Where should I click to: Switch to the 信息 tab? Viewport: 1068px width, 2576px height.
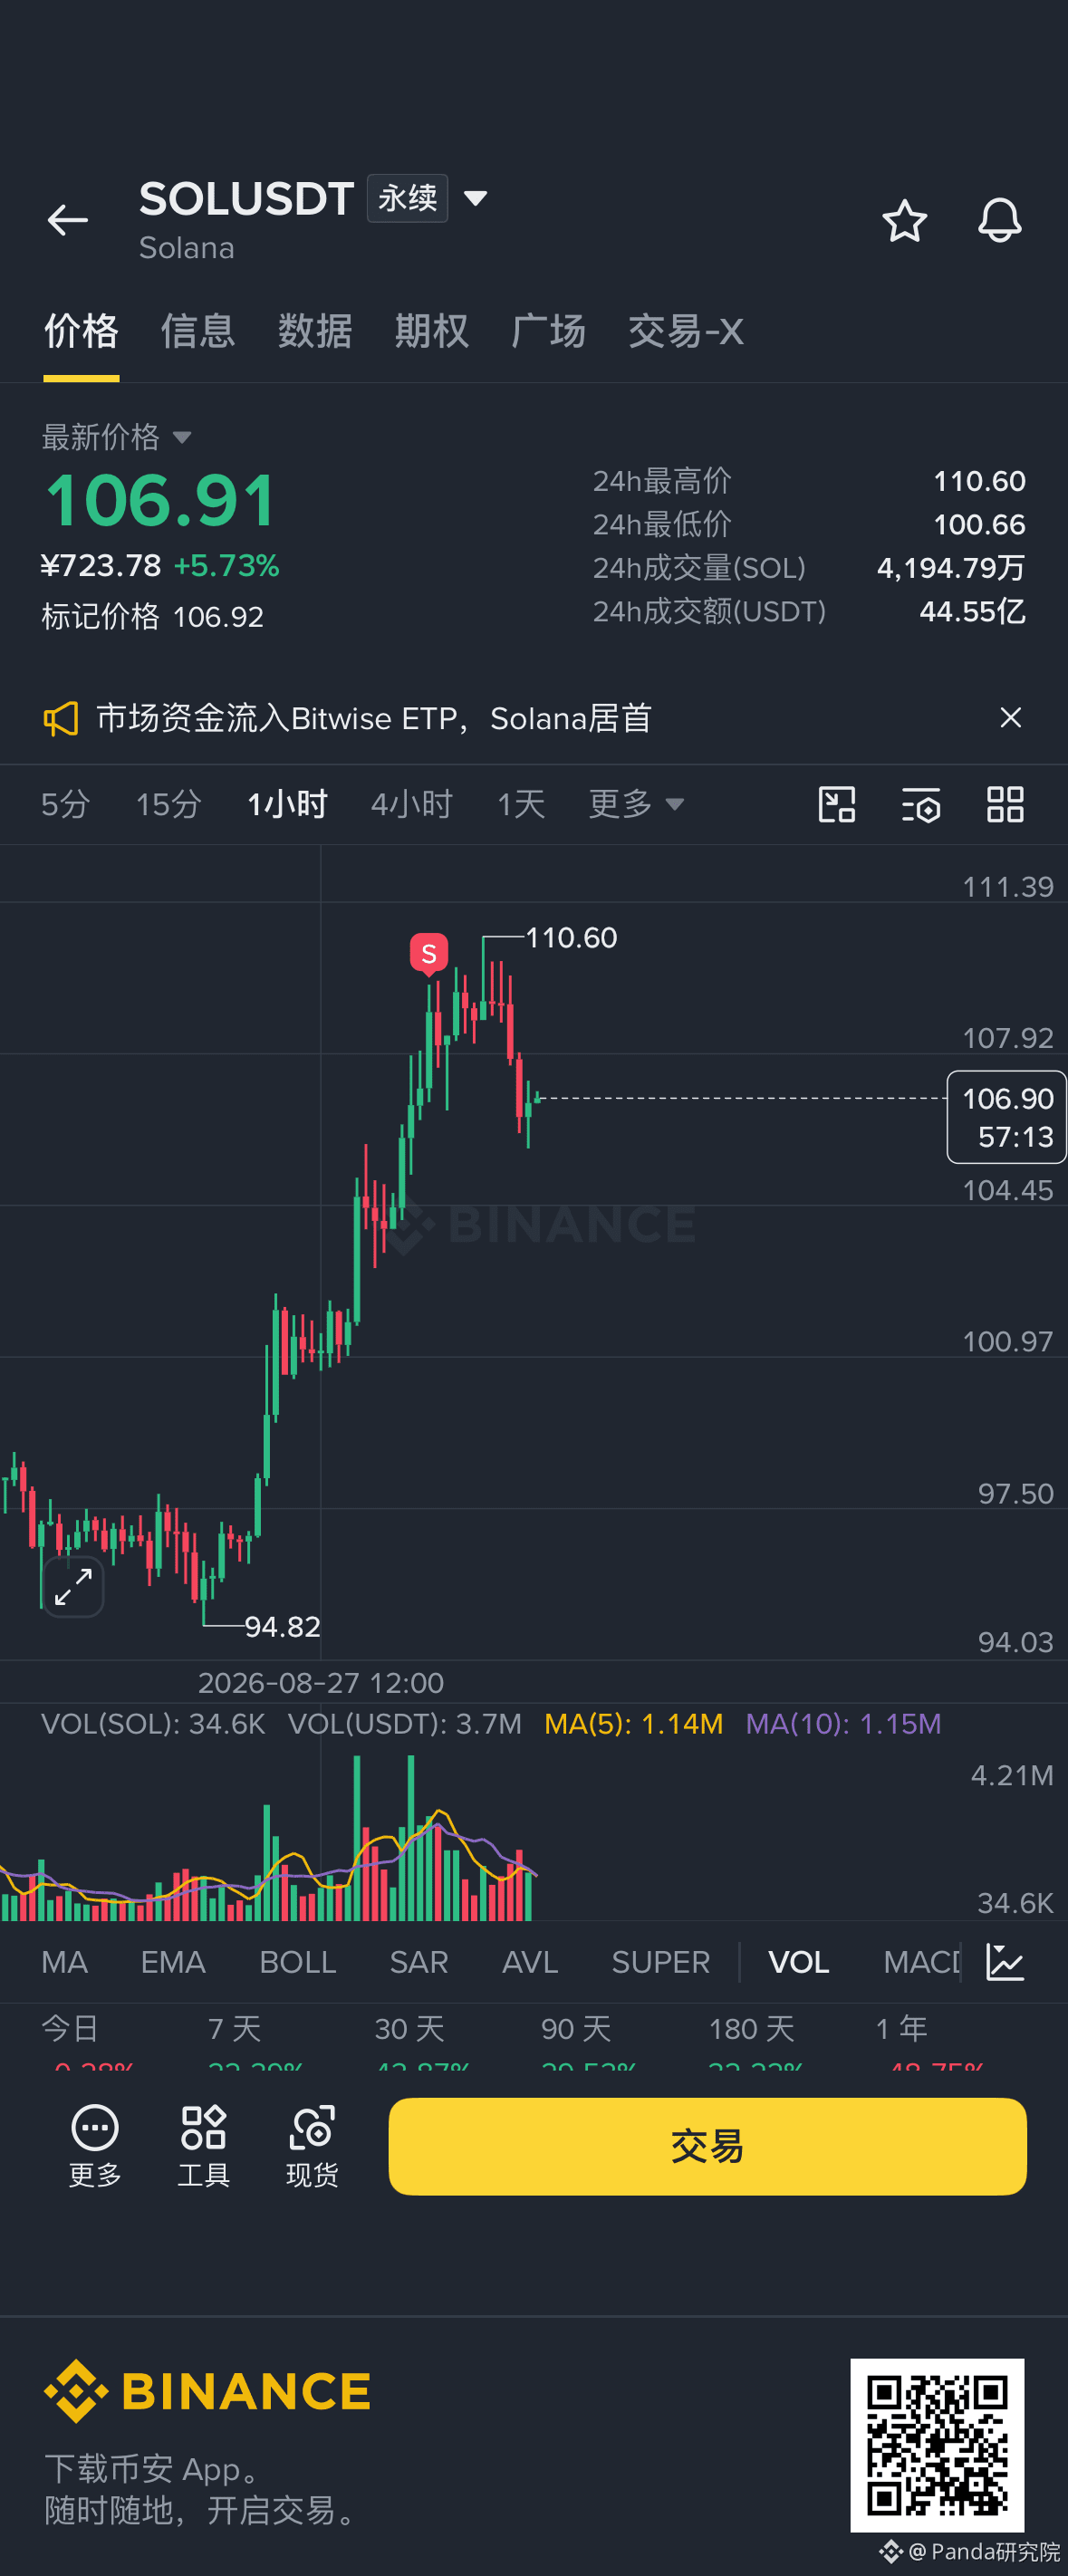[198, 331]
